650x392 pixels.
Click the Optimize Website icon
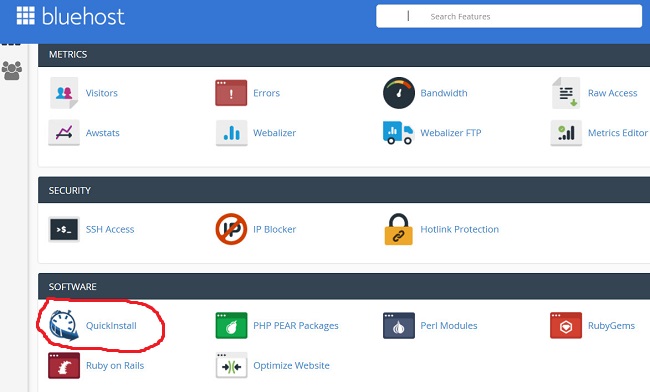[231, 365]
